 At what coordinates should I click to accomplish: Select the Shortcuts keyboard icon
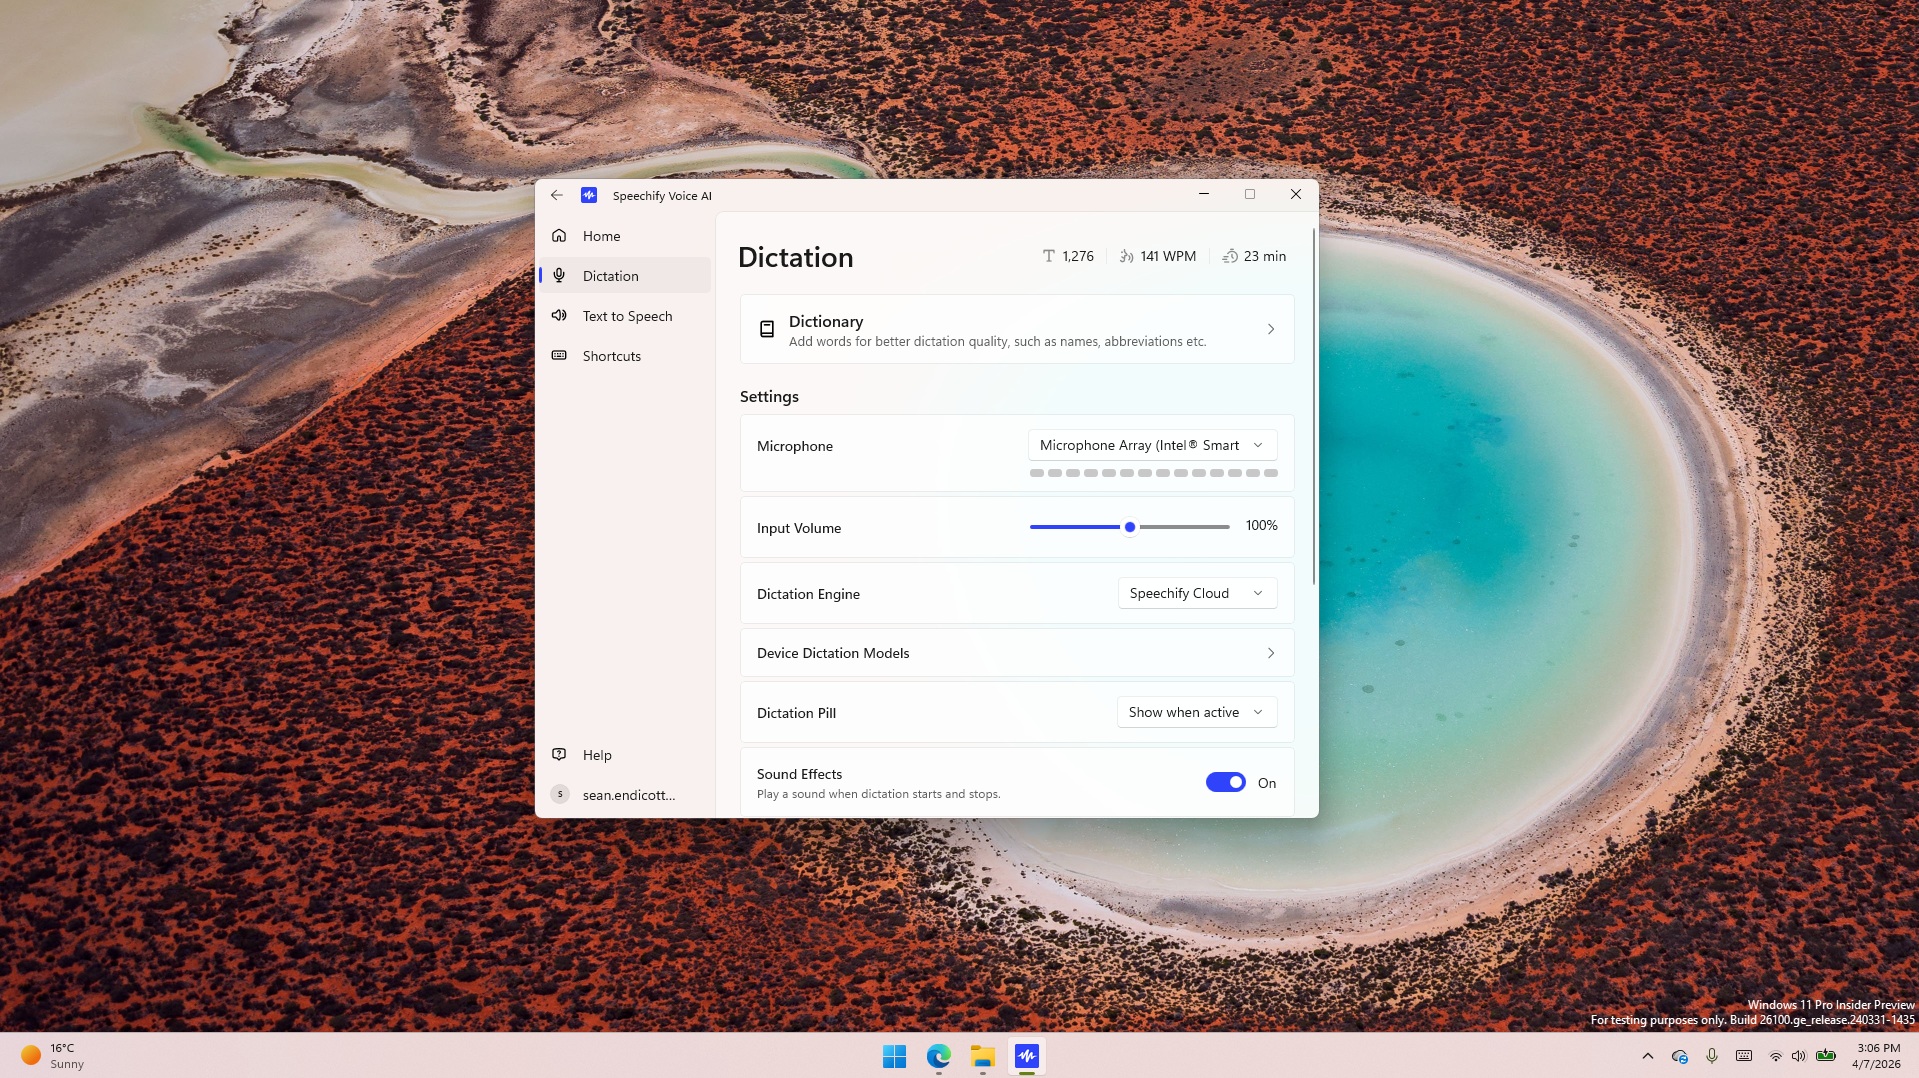coord(559,355)
